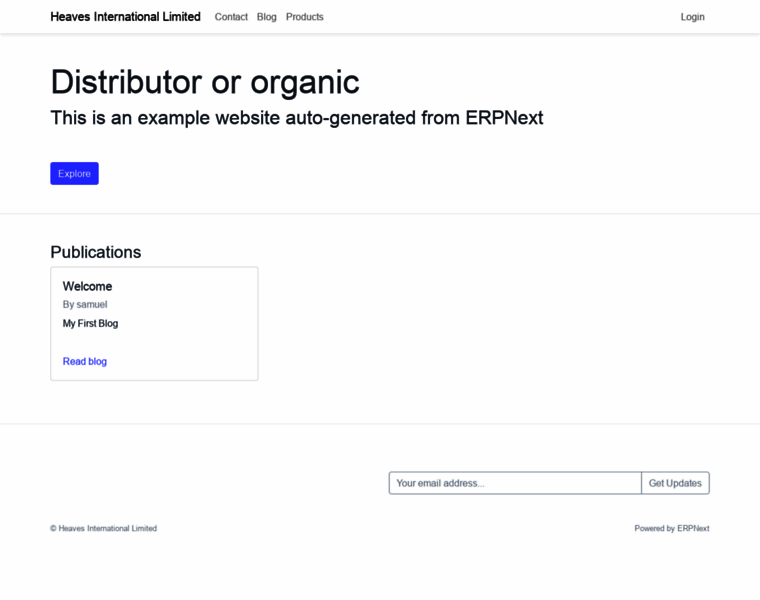Screen dimensions: 760x600
Task: Click the 'By samuel' author line
Action: tap(85, 304)
